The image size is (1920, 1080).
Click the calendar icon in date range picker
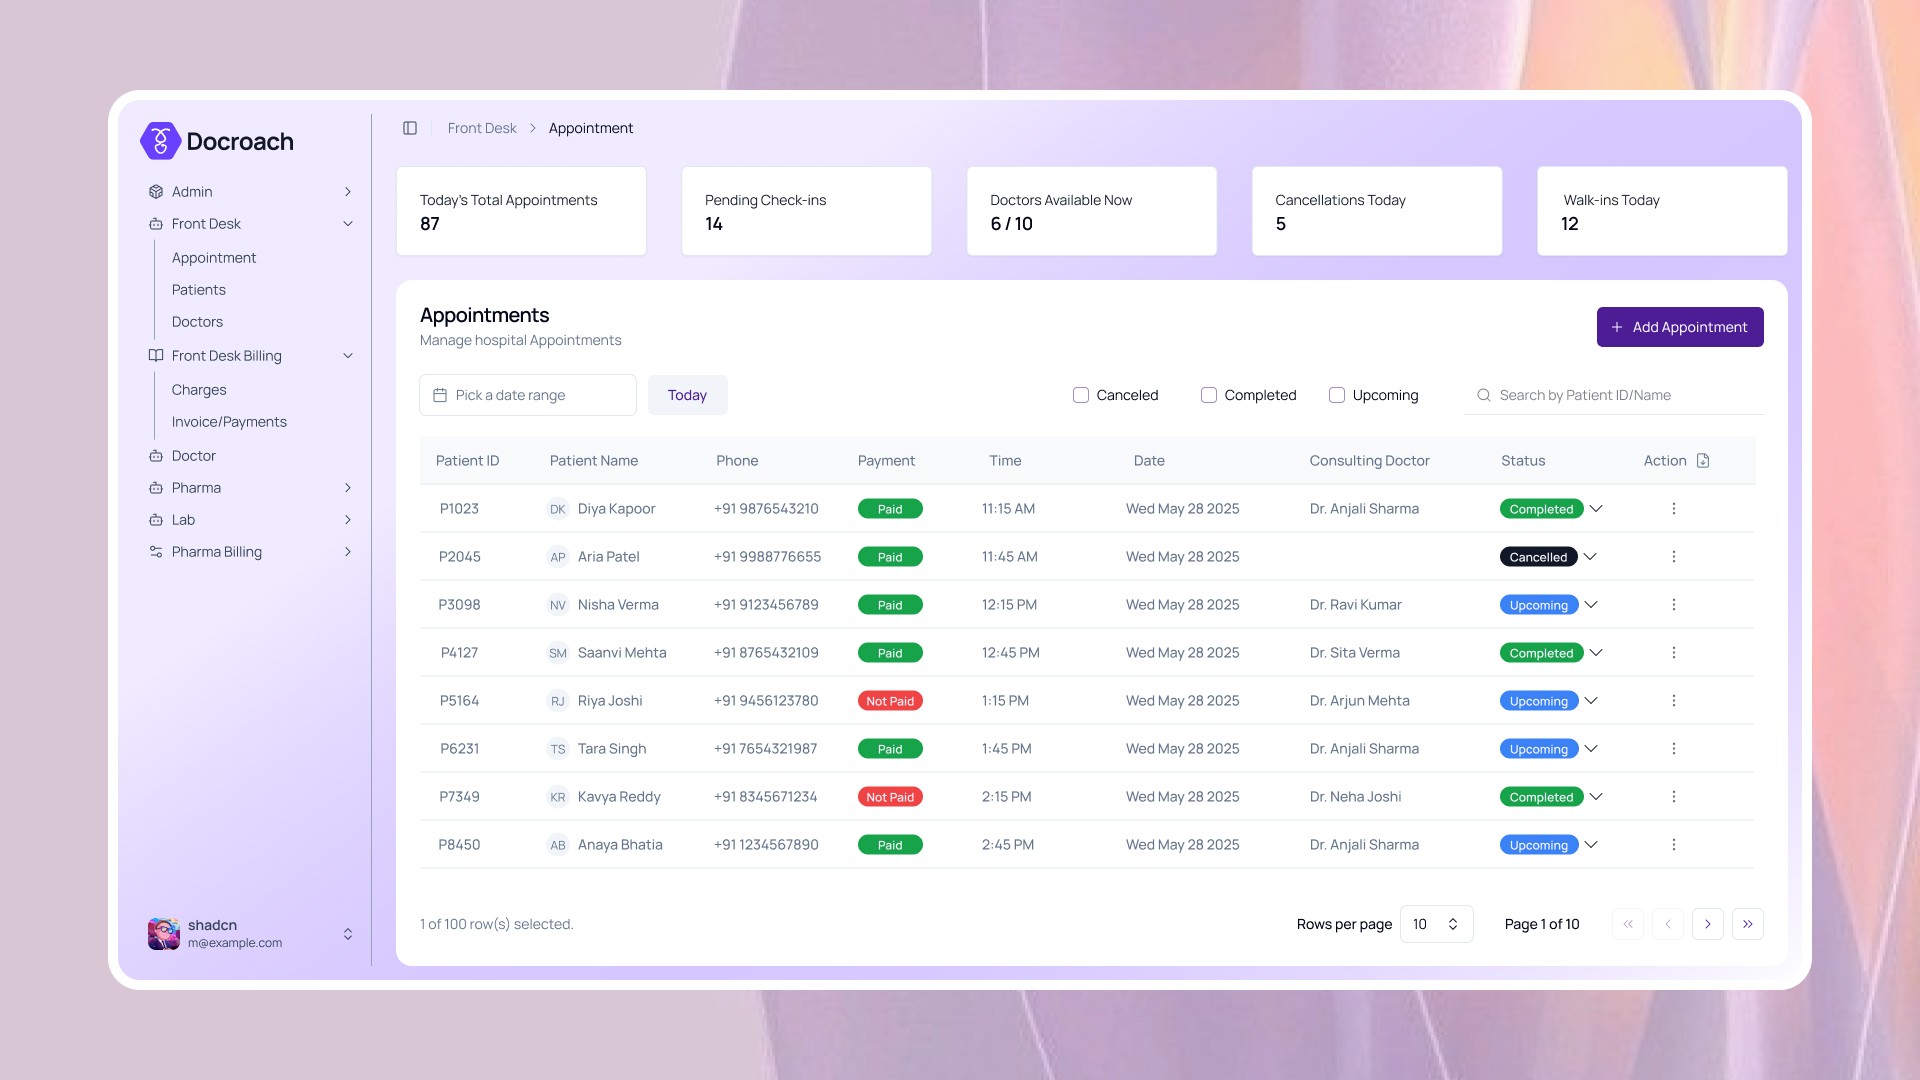click(x=440, y=395)
